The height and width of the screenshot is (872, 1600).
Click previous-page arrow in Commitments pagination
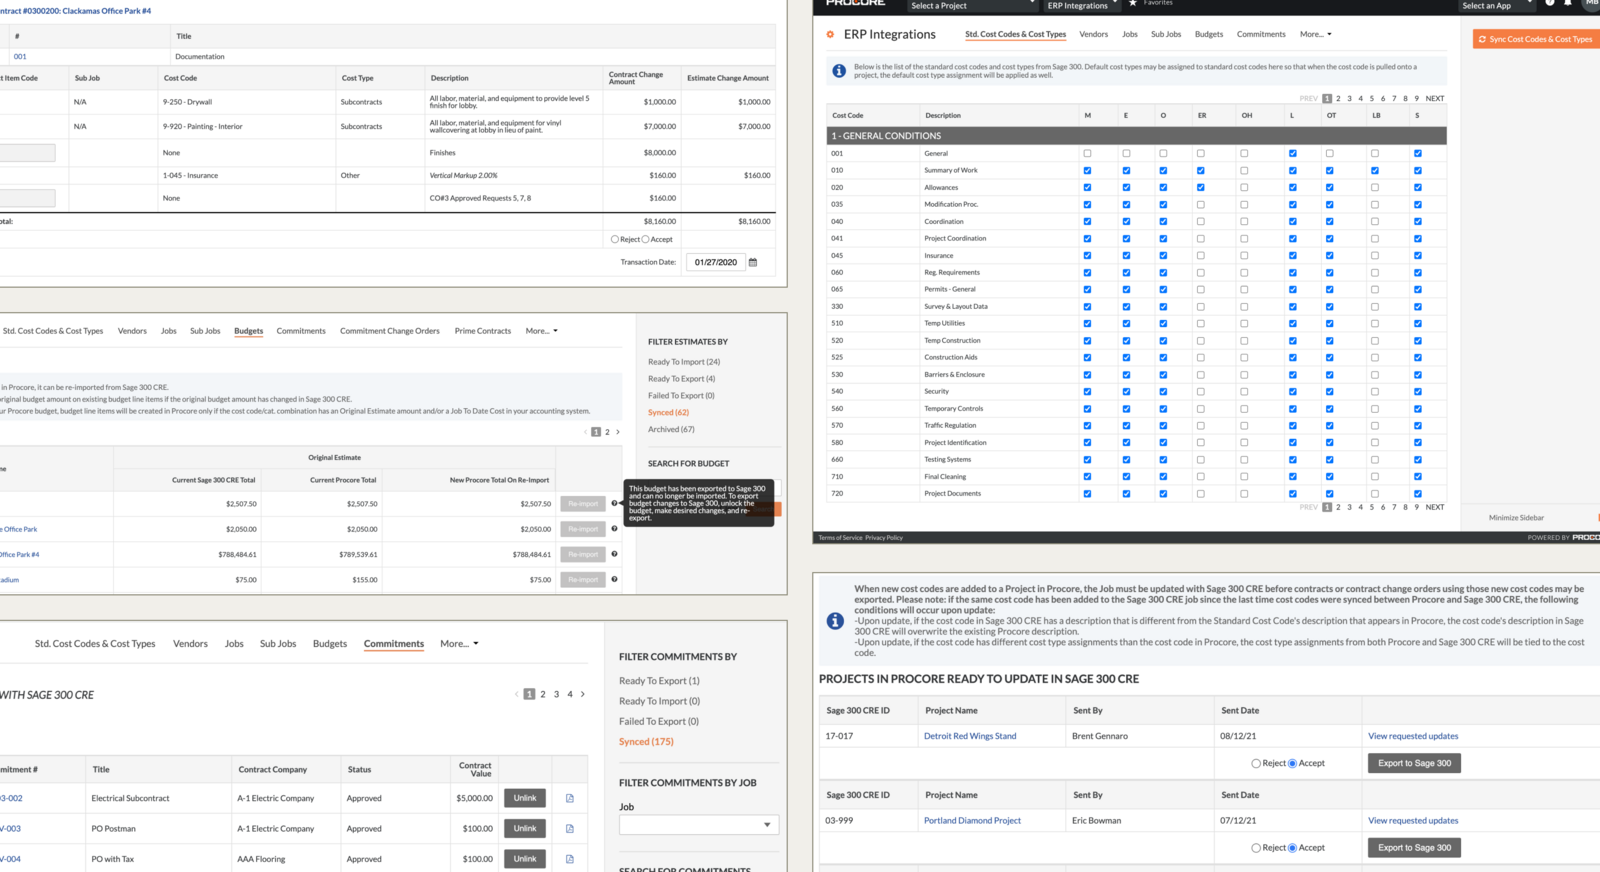(x=516, y=694)
